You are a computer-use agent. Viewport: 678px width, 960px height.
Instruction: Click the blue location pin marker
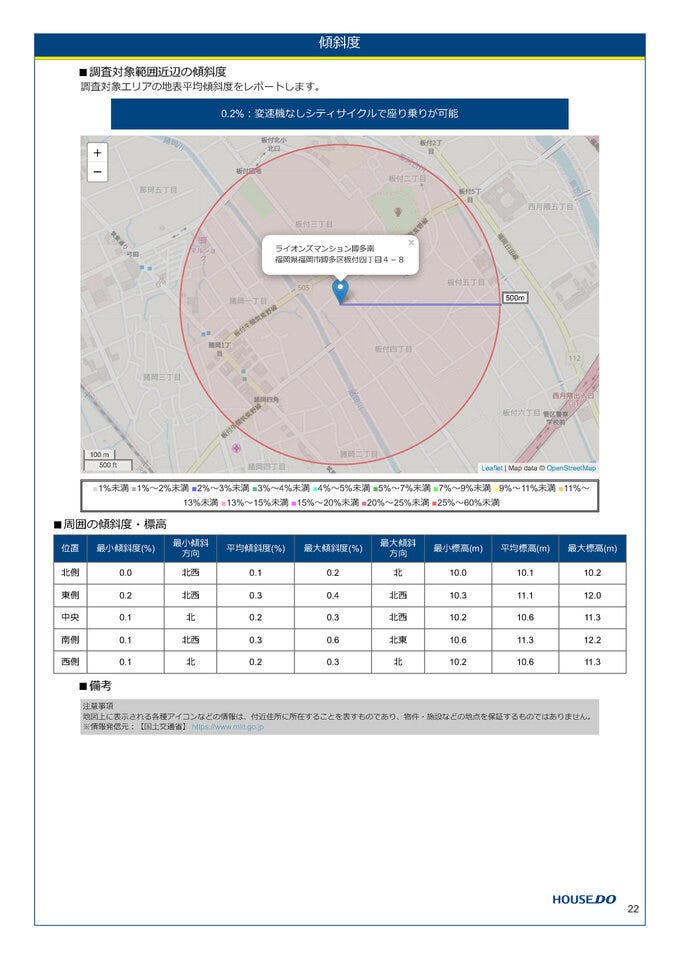point(340,291)
